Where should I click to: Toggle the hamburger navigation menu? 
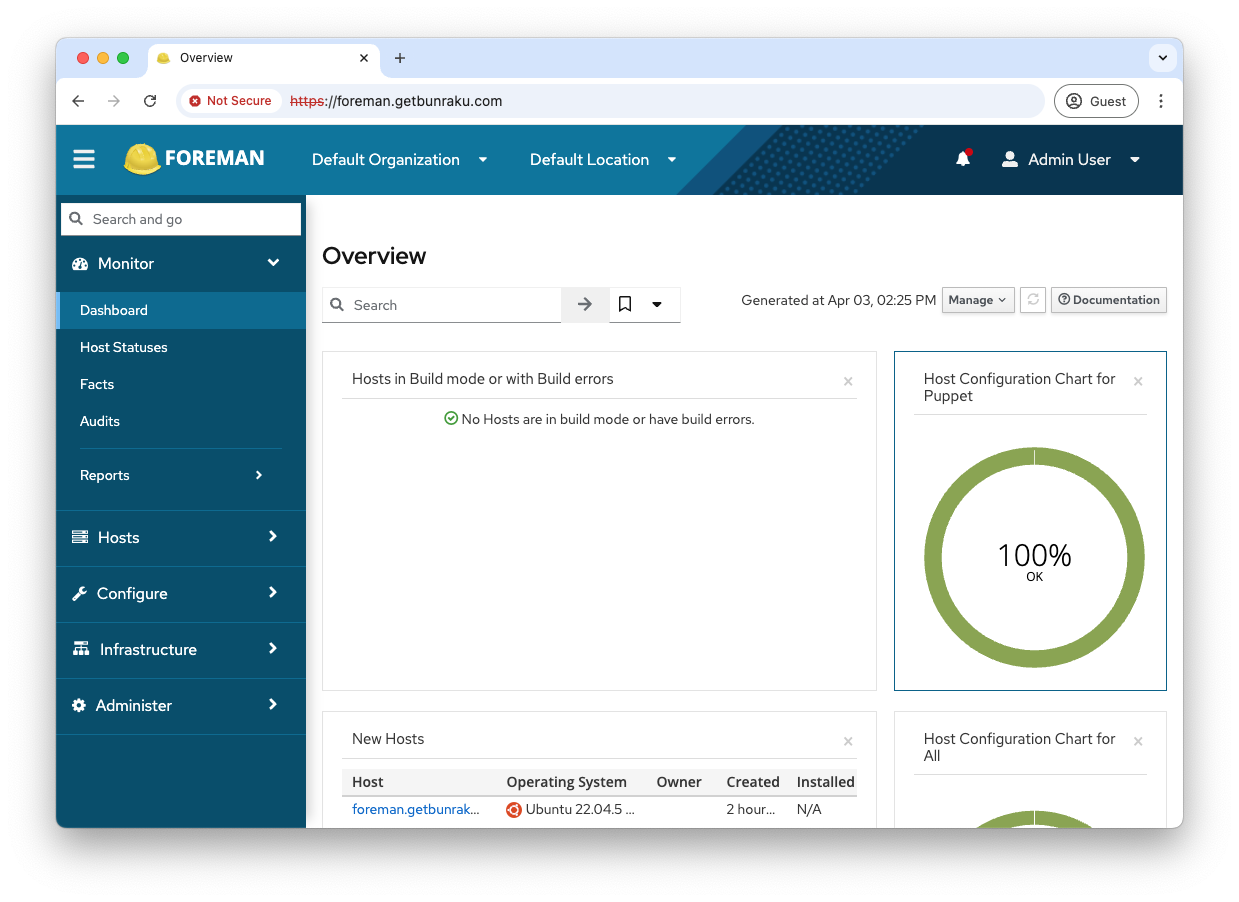84,160
